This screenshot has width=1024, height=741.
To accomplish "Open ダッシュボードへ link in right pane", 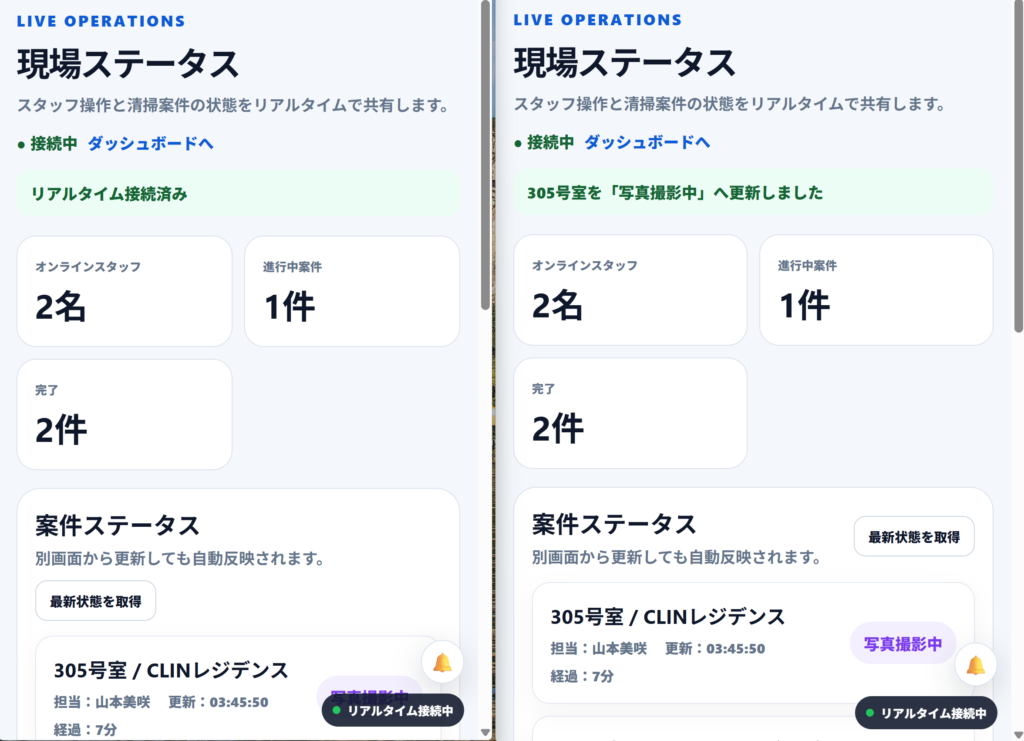I will click(647, 142).
